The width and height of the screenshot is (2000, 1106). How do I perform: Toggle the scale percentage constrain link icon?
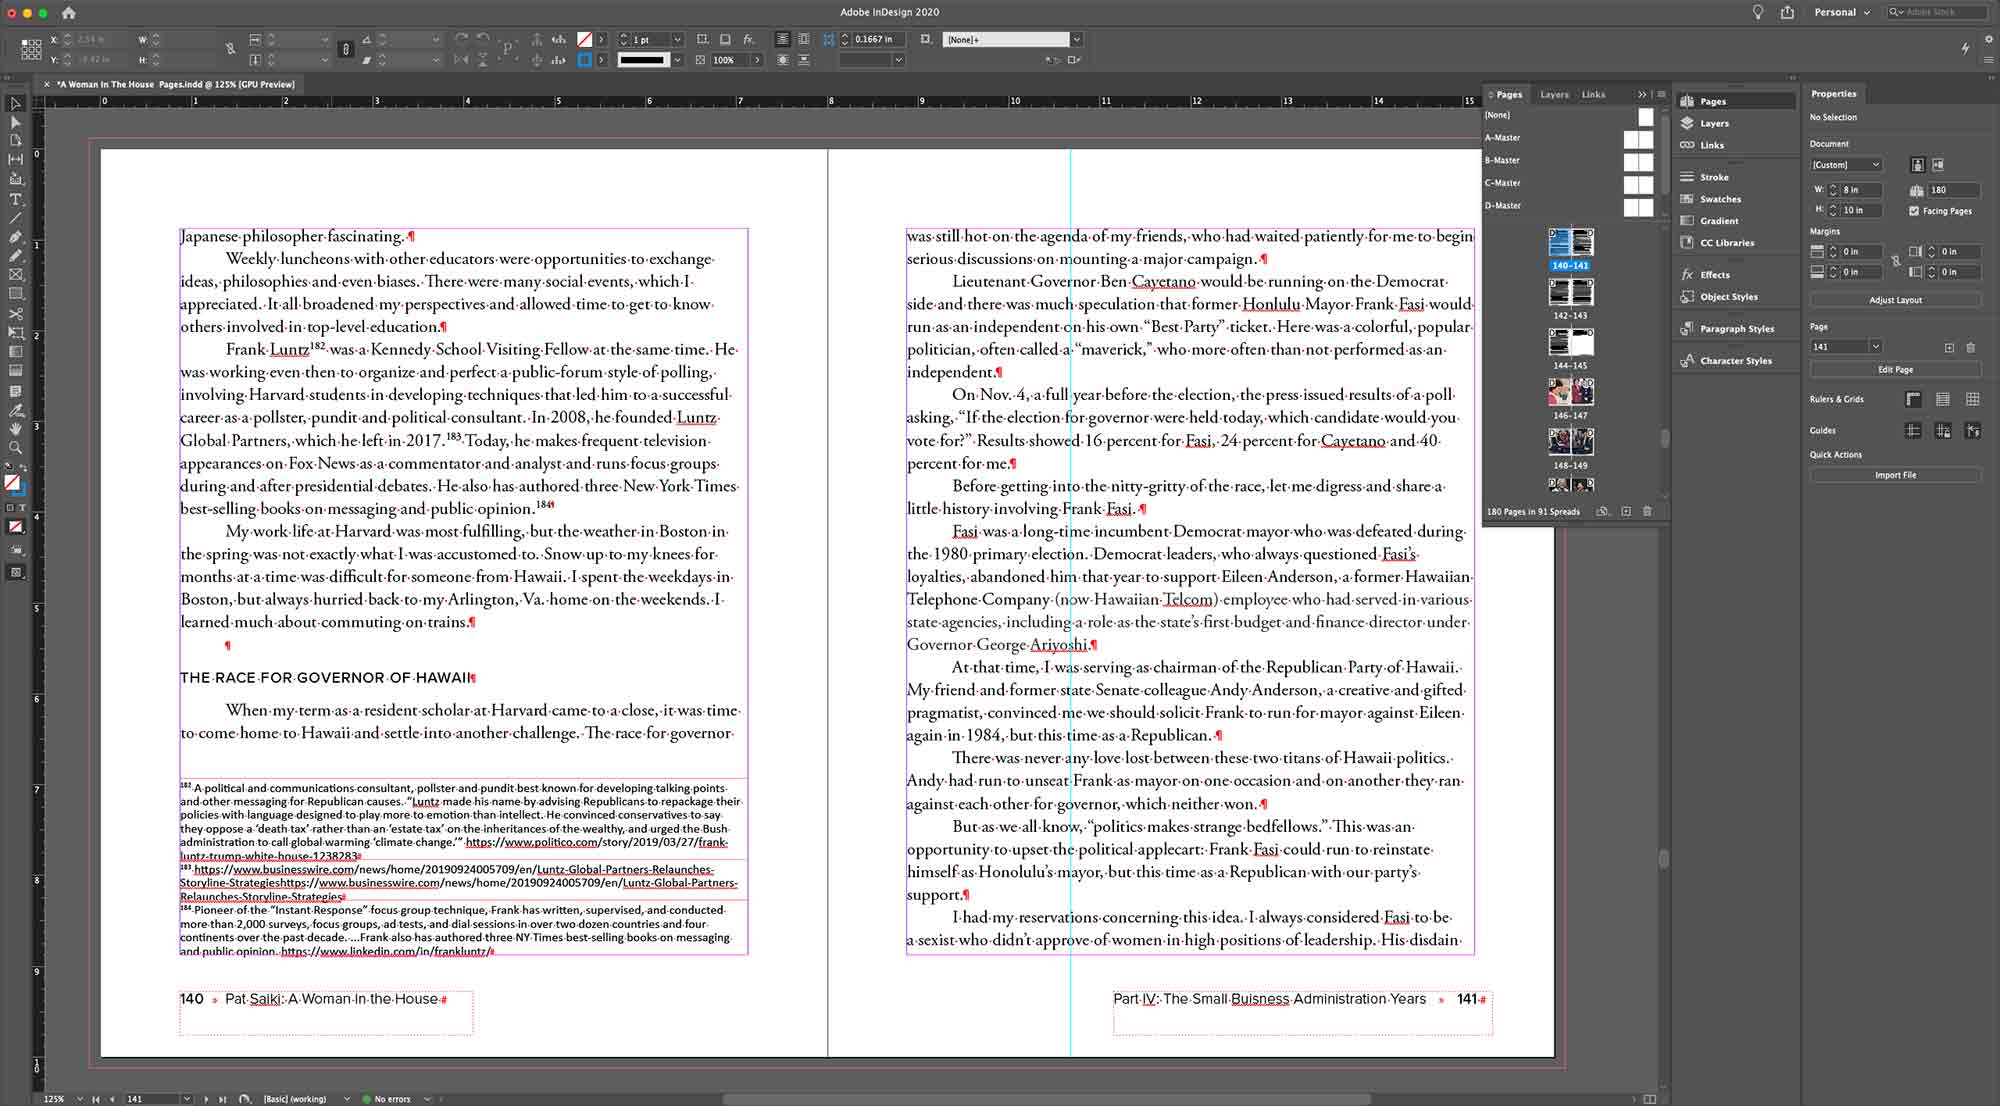(x=346, y=48)
